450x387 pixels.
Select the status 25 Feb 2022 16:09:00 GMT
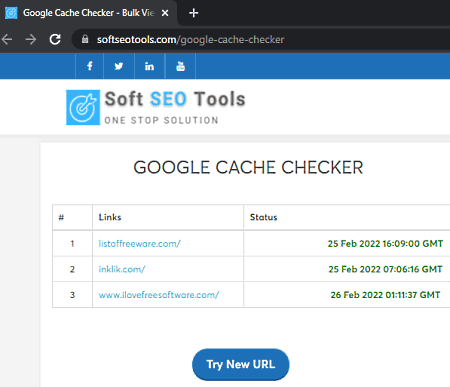[x=385, y=244]
